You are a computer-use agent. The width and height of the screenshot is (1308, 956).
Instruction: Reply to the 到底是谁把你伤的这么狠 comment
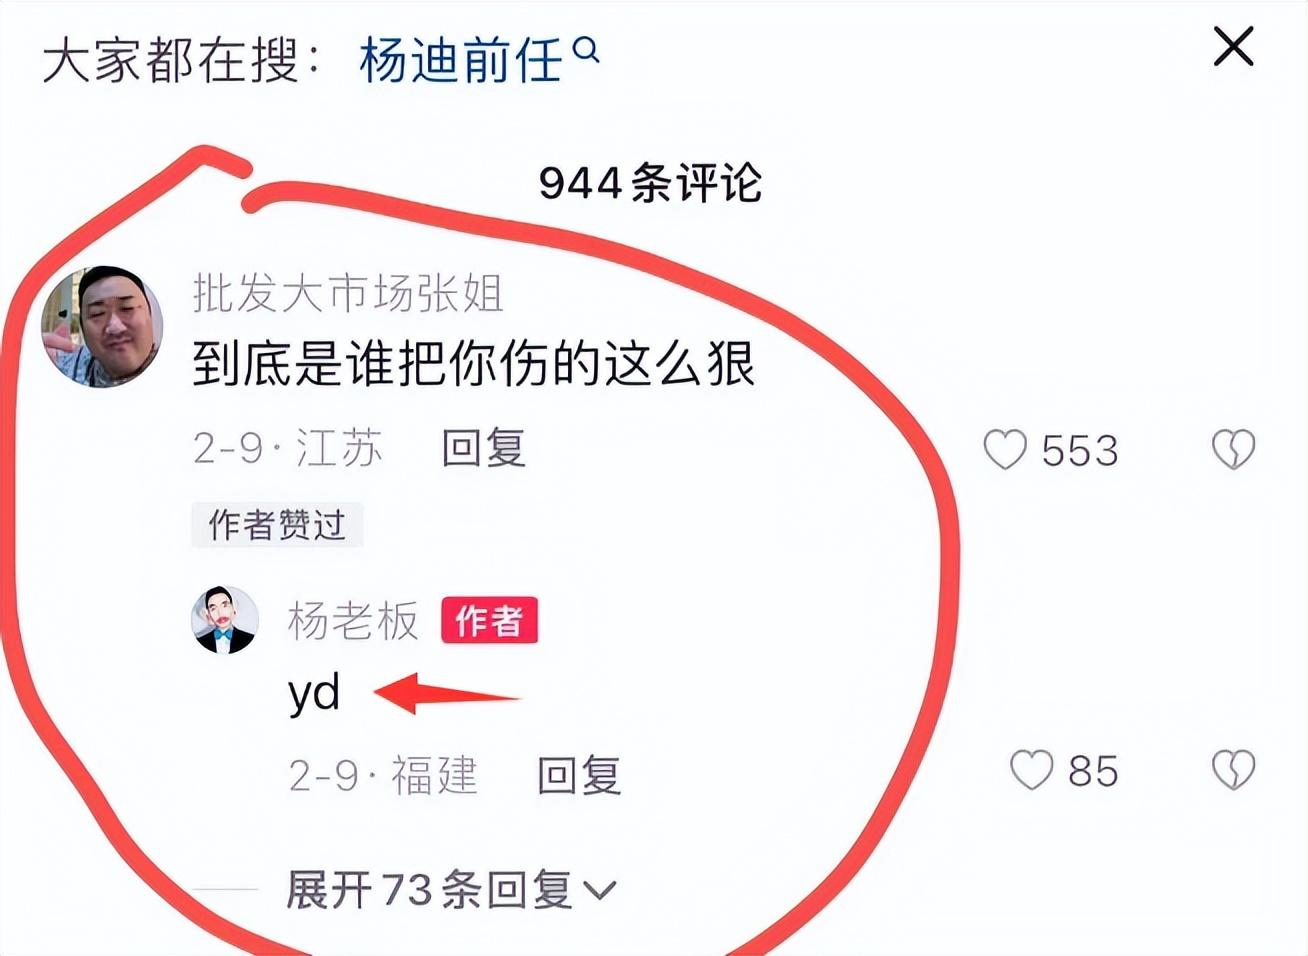click(x=484, y=449)
